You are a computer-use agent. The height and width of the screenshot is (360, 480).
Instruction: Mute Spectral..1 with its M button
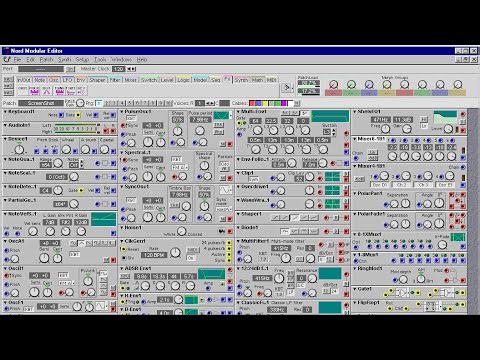click(x=223, y=178)
